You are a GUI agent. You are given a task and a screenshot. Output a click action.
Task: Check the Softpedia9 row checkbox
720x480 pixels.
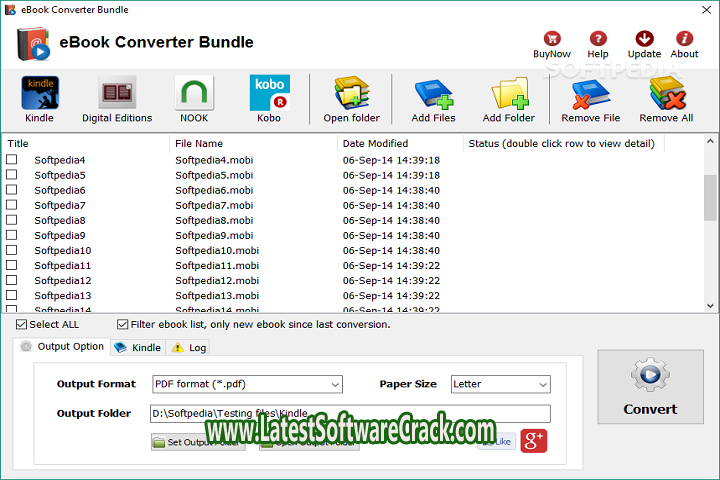11,235
